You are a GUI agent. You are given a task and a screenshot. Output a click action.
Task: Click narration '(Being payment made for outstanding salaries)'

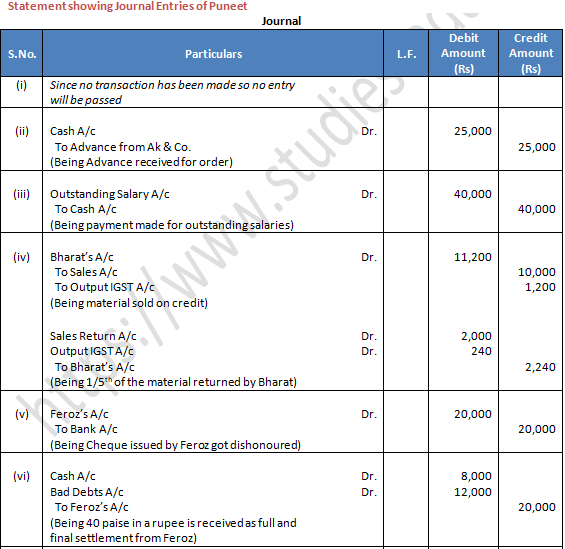[x=172, y=225]
